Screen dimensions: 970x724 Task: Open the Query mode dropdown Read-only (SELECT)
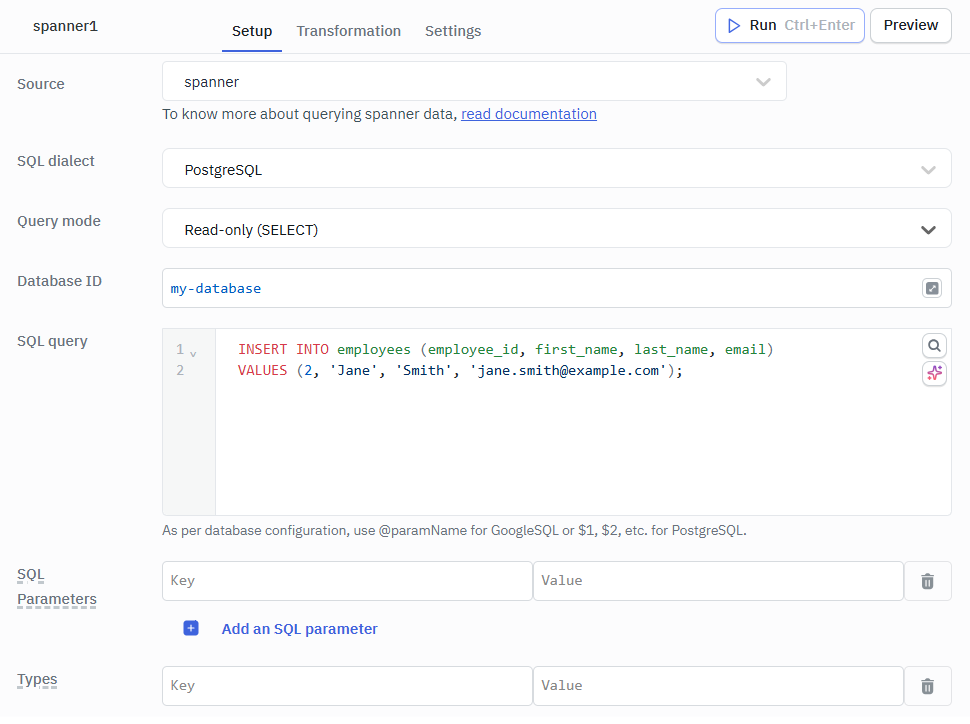(556, 228)
